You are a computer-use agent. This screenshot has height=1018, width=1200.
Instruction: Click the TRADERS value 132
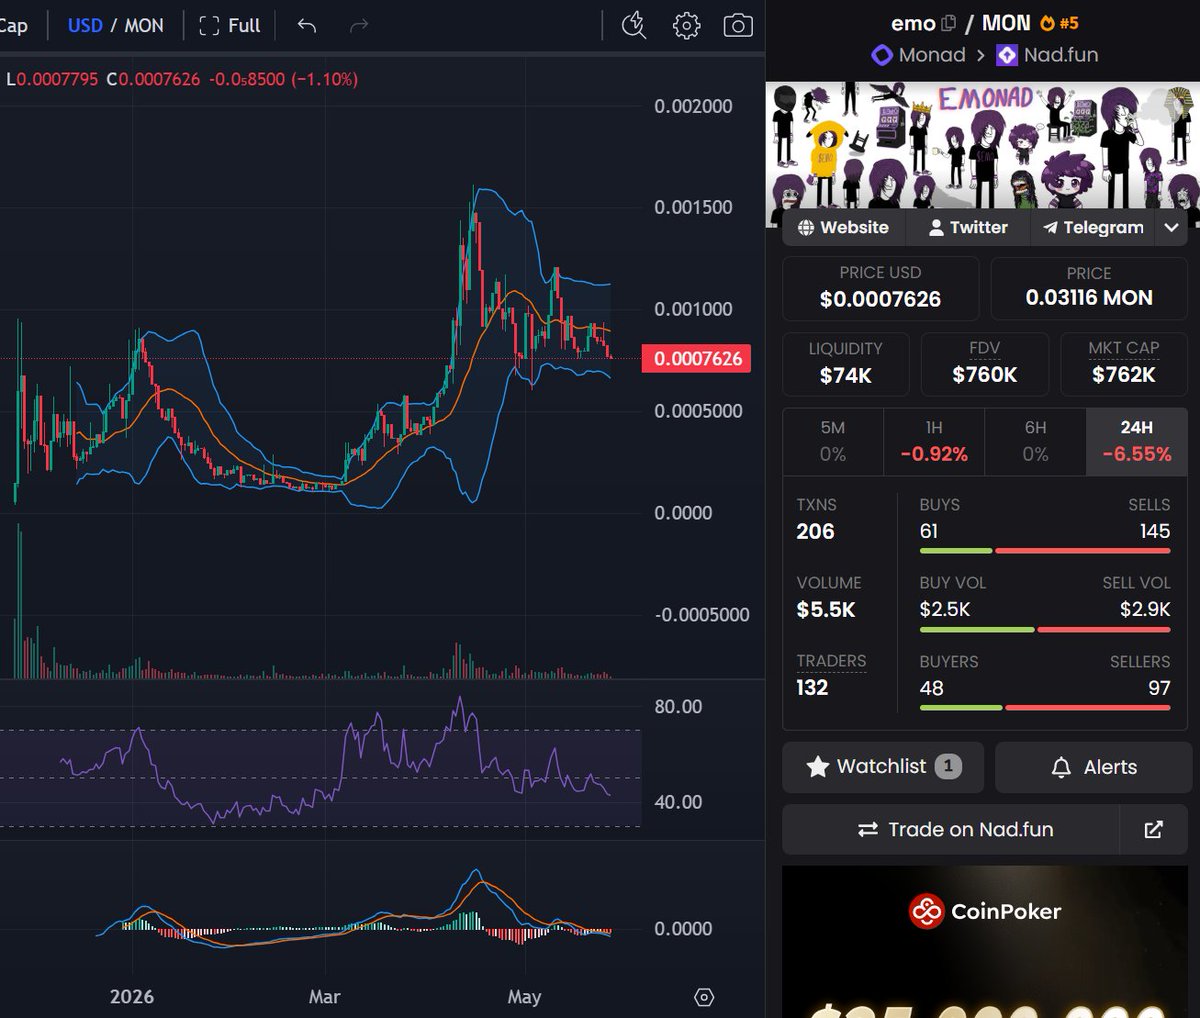tap(812, 688)
